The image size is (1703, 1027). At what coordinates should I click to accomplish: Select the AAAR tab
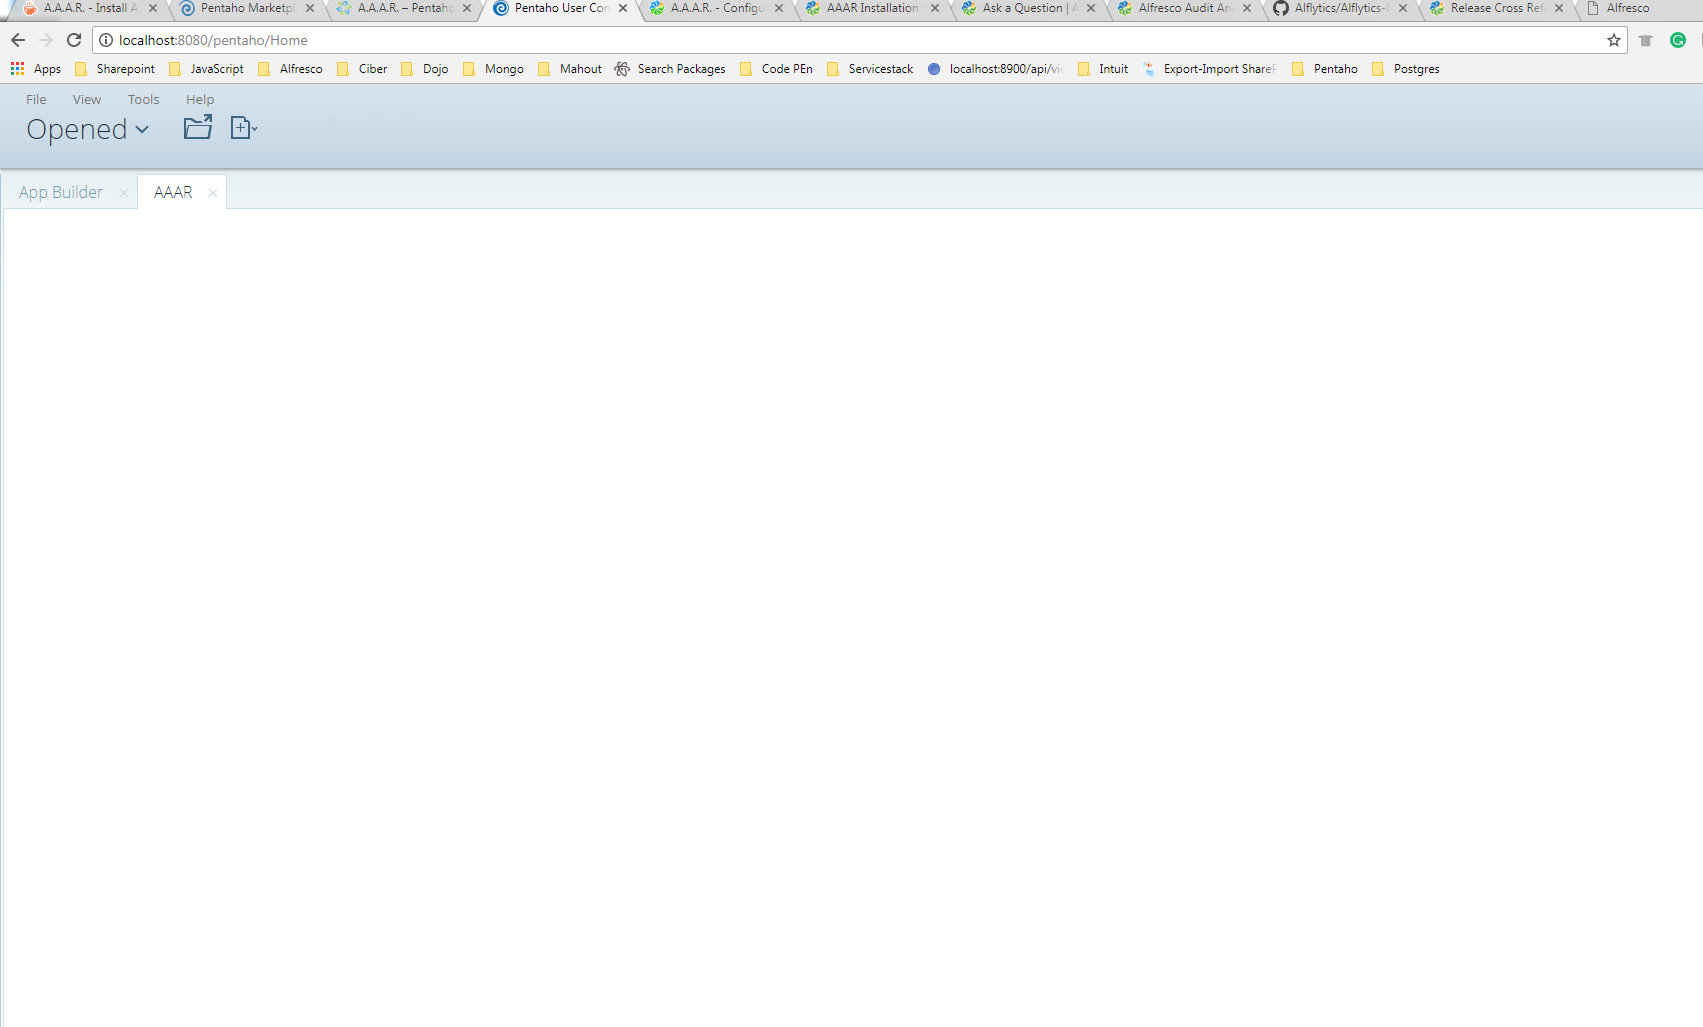pos(172,192)
